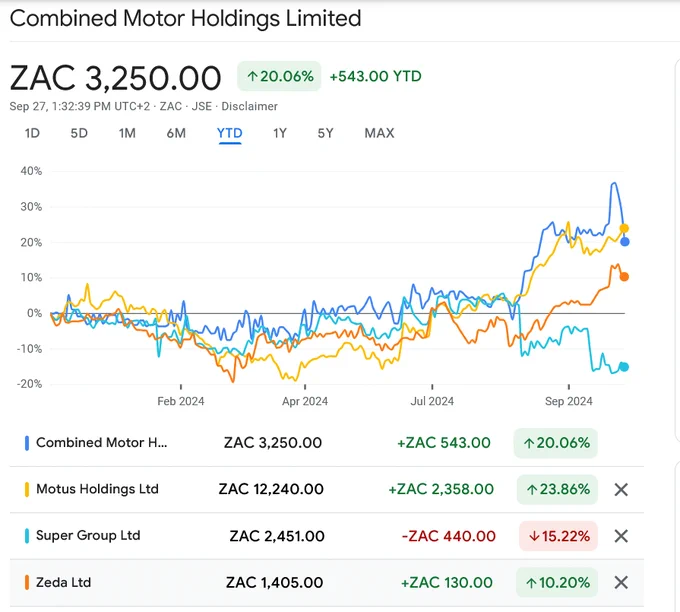The image size is (680, 612).
Task: Click the Apr 2024 axis label
Action: pos(305,401)
